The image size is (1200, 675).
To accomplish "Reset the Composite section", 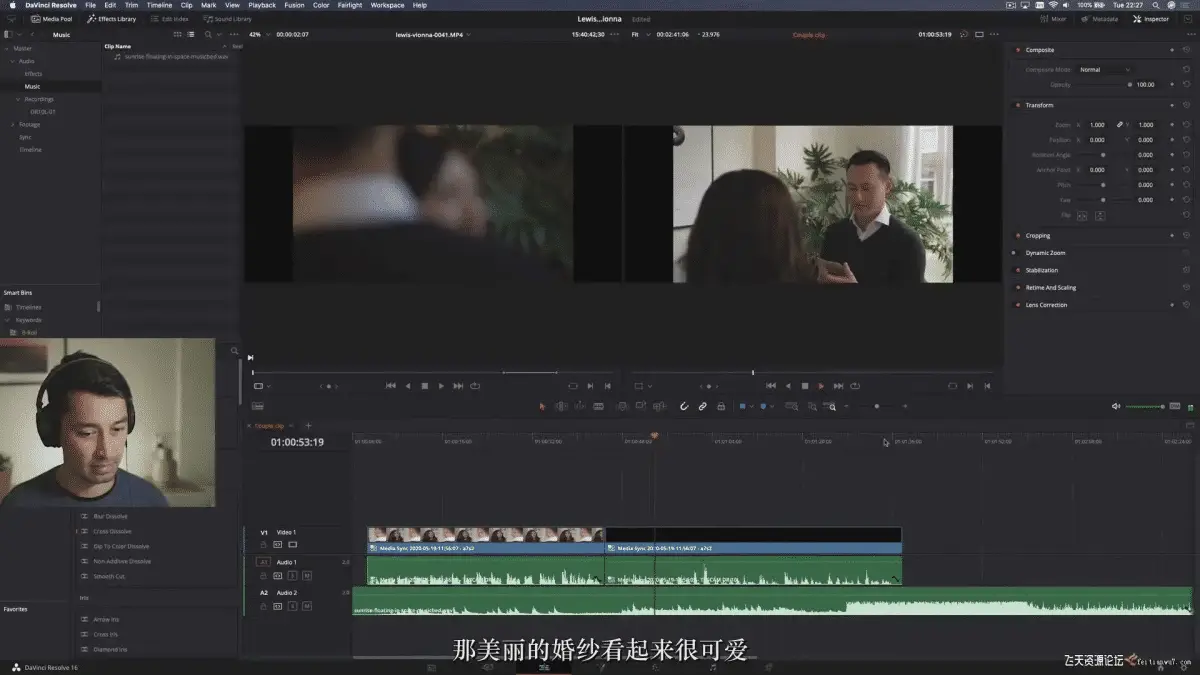I will tap(1186, 50).
